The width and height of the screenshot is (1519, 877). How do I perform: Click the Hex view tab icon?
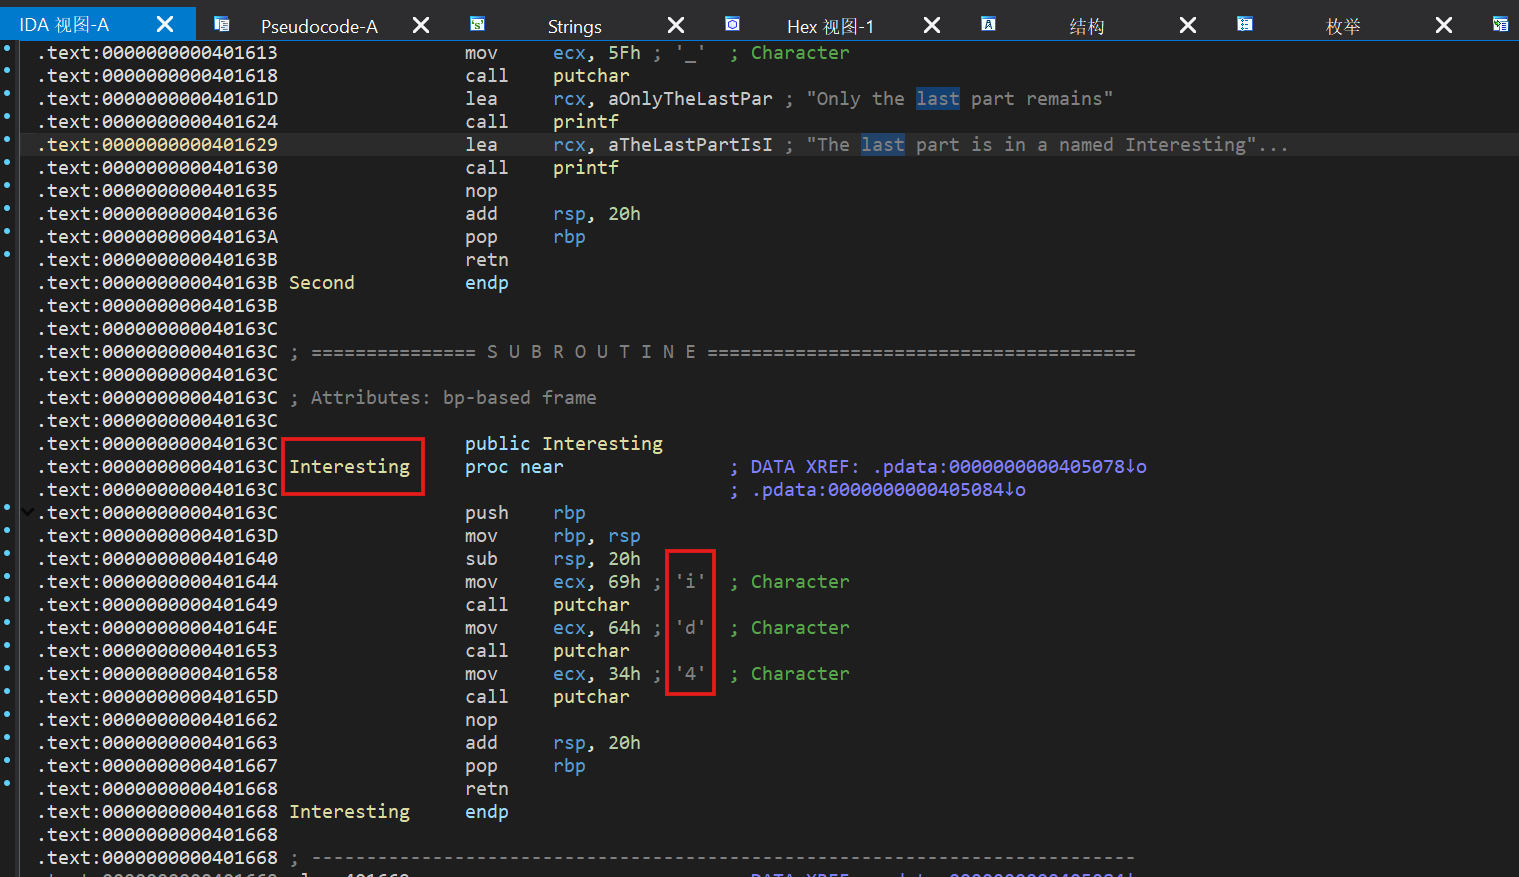point(733,24)
